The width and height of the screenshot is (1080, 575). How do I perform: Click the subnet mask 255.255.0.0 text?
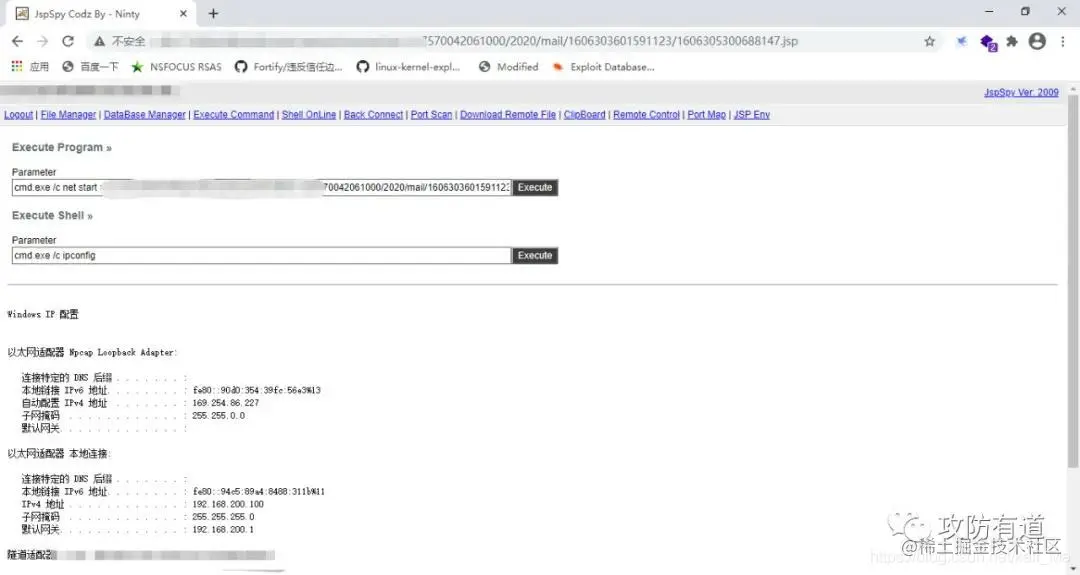(x=218, y=415)
